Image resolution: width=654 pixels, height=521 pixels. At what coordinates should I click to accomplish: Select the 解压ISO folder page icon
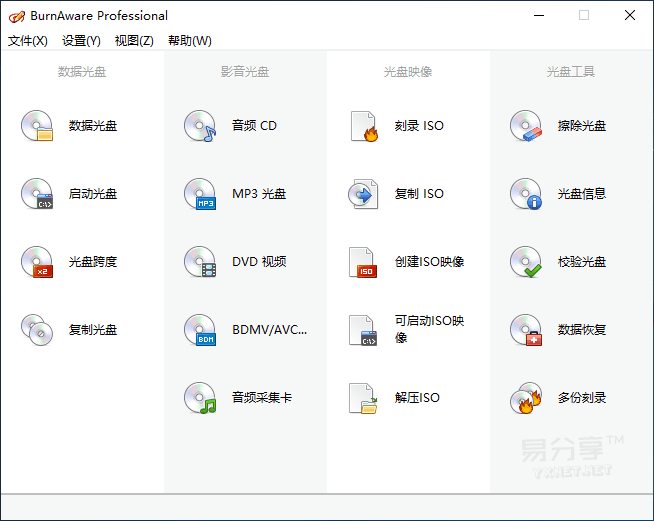pos(363,398)
